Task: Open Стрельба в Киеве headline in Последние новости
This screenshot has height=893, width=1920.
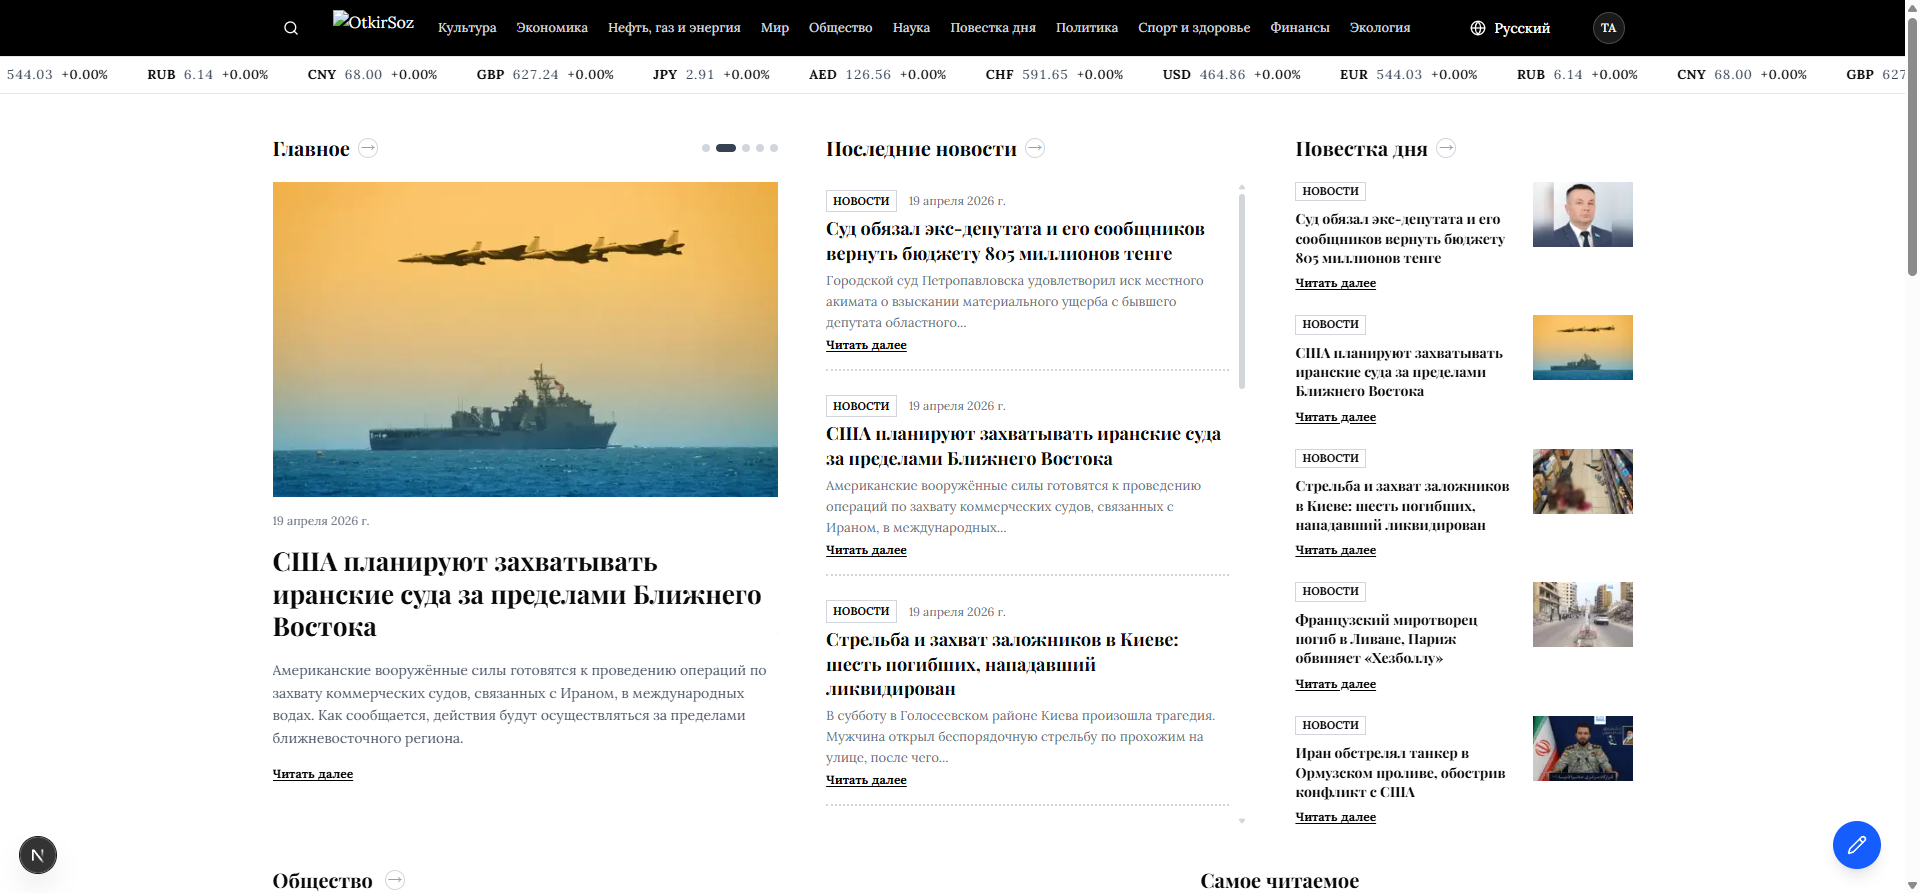Action: 1002,664
